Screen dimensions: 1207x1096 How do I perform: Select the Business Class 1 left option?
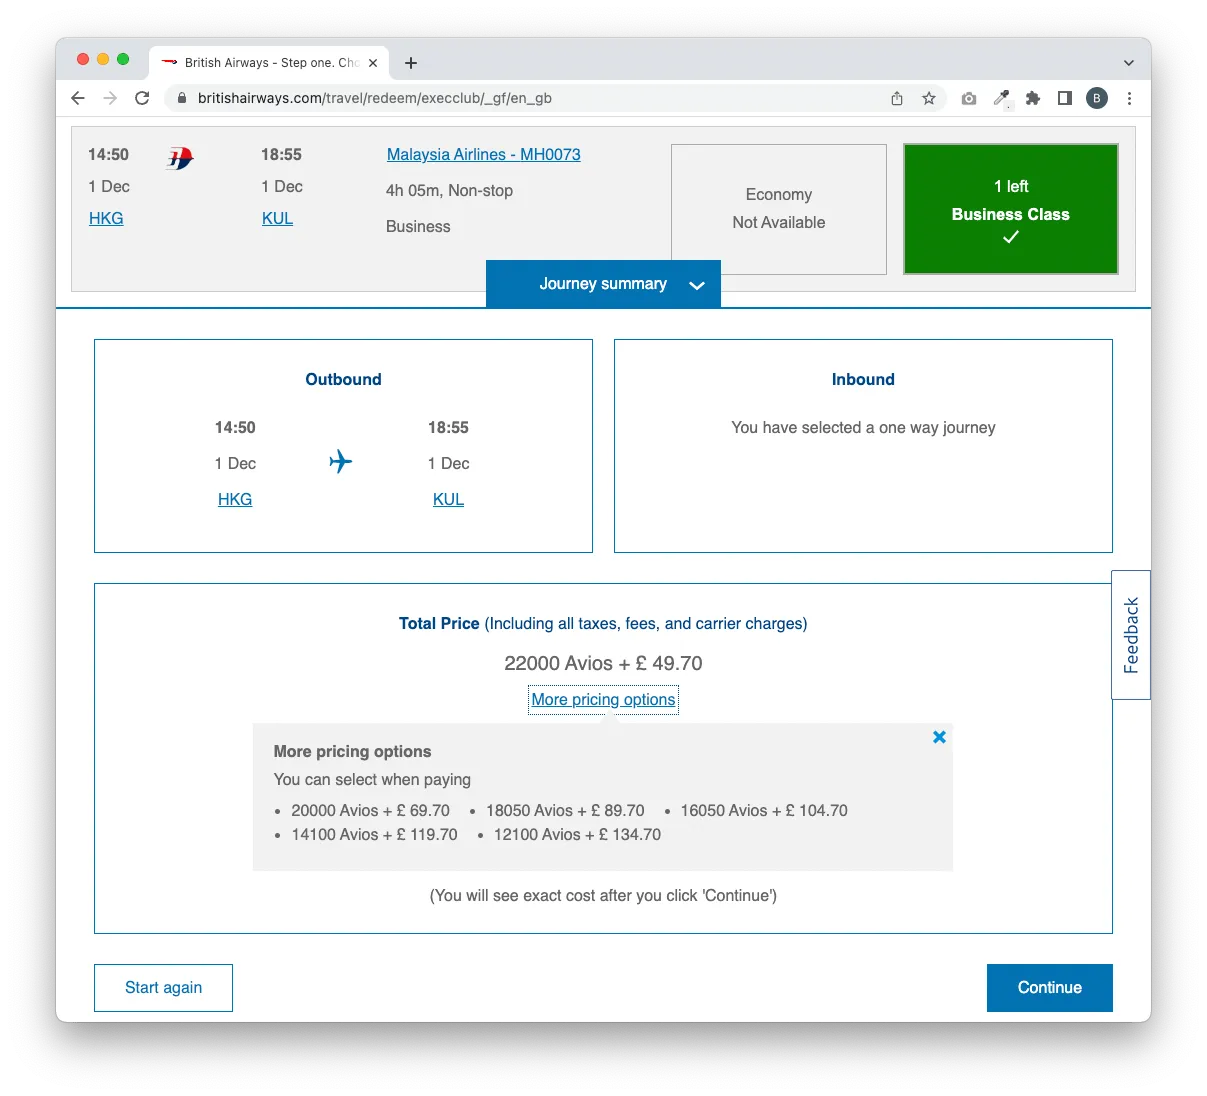[x=1011, y=209]
